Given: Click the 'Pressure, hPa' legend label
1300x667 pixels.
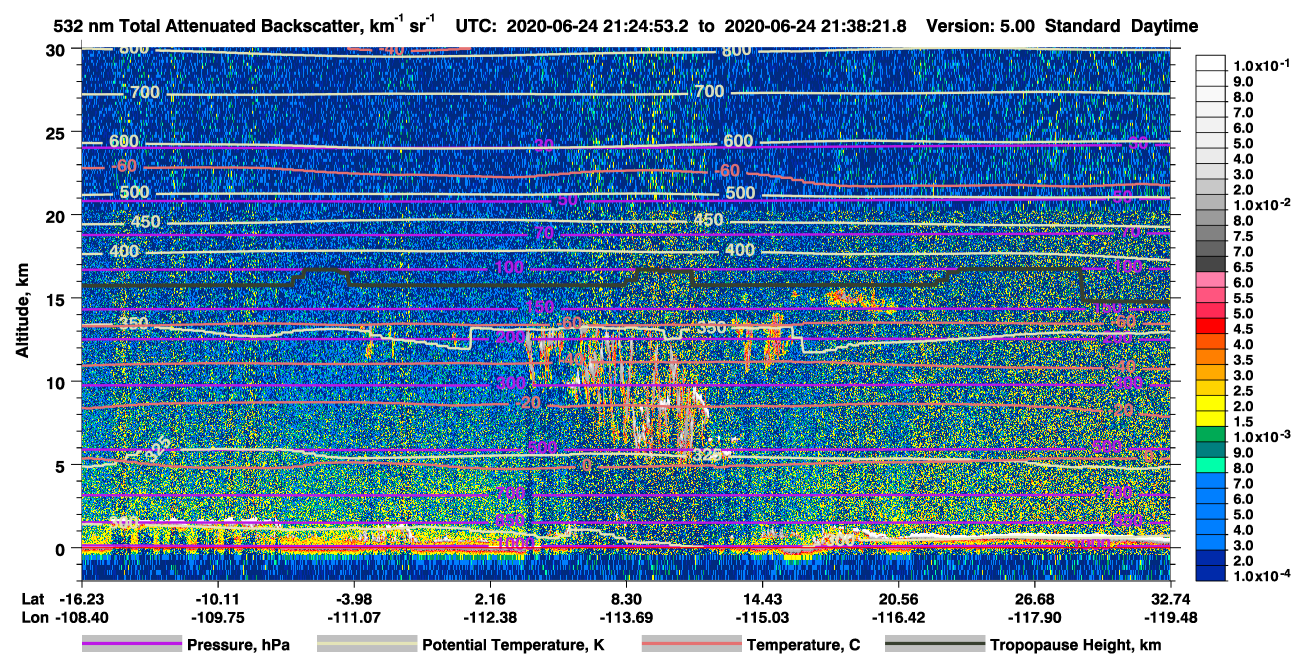Looking at the screenshot, I should 238,646.
